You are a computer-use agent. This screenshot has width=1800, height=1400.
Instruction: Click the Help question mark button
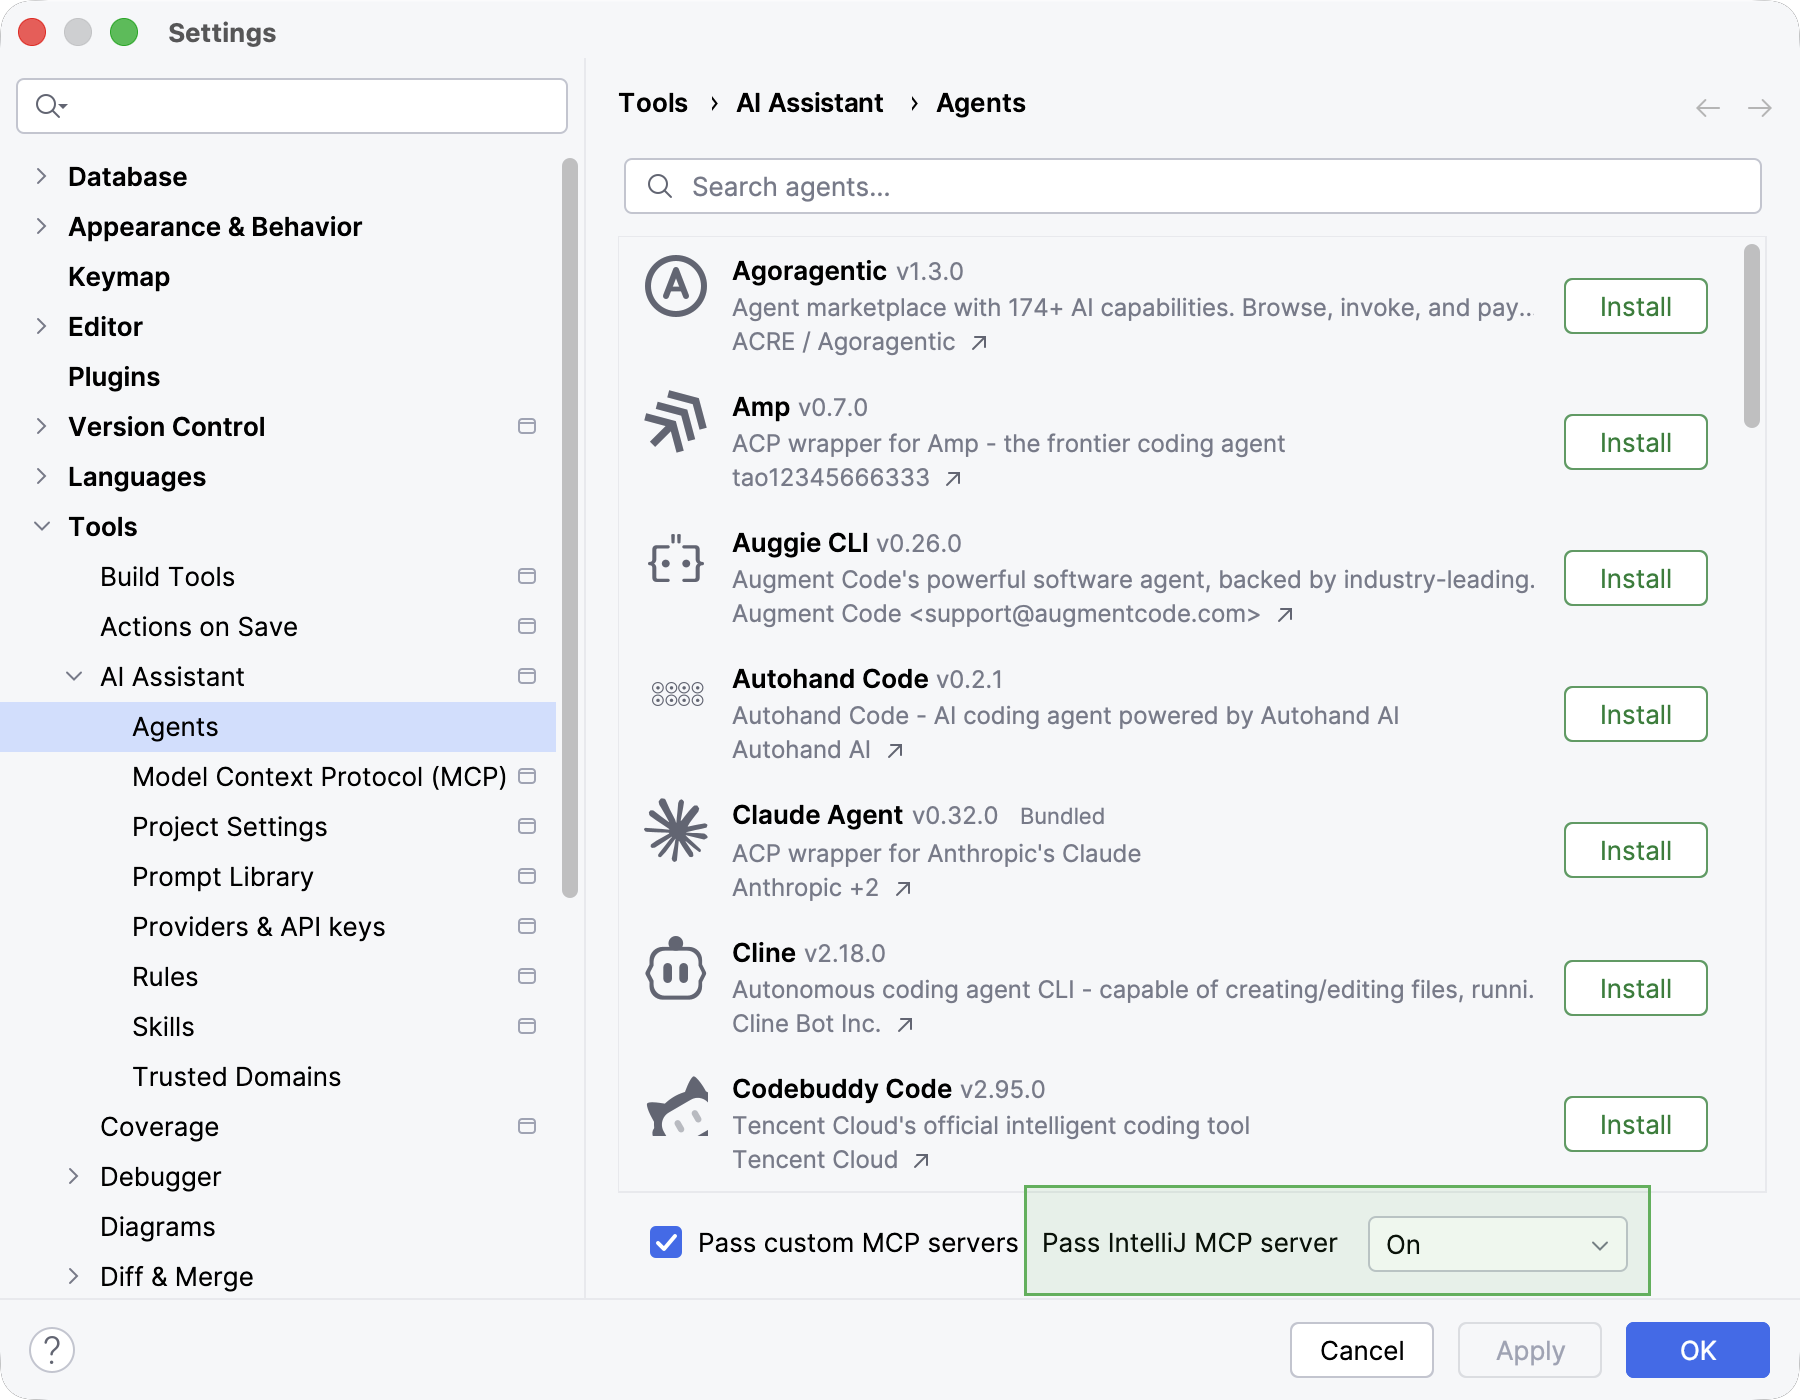[52, 1350]
